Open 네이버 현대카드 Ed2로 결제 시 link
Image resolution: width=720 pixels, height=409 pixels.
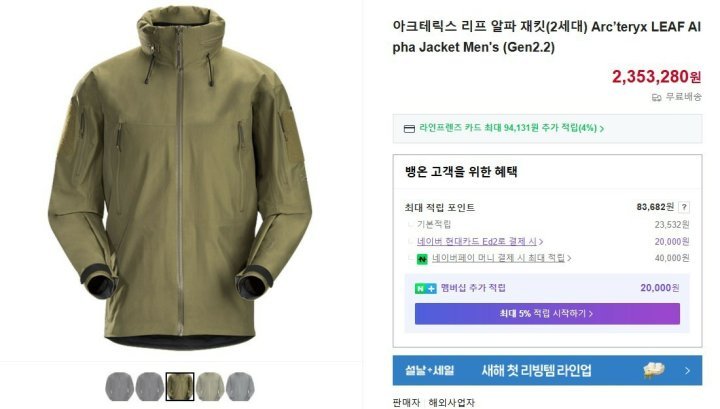[x=477, y=241]
